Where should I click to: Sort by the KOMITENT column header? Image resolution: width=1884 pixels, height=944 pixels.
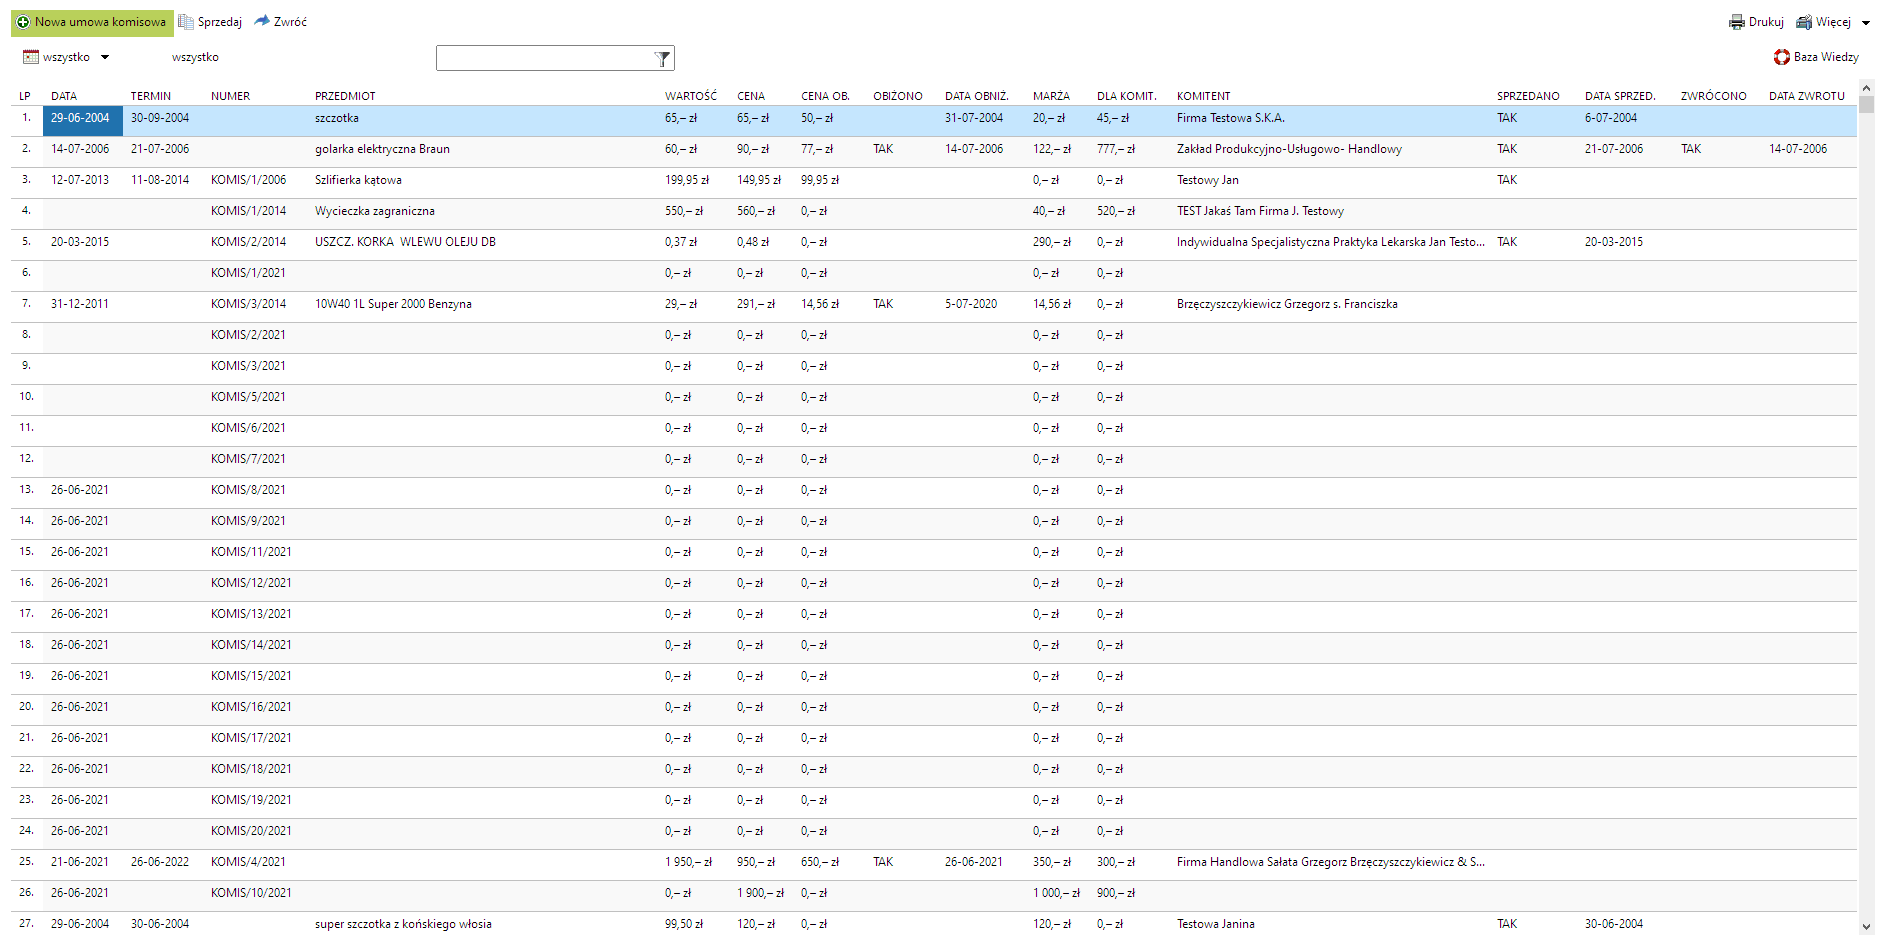[x=1203, y=96]
